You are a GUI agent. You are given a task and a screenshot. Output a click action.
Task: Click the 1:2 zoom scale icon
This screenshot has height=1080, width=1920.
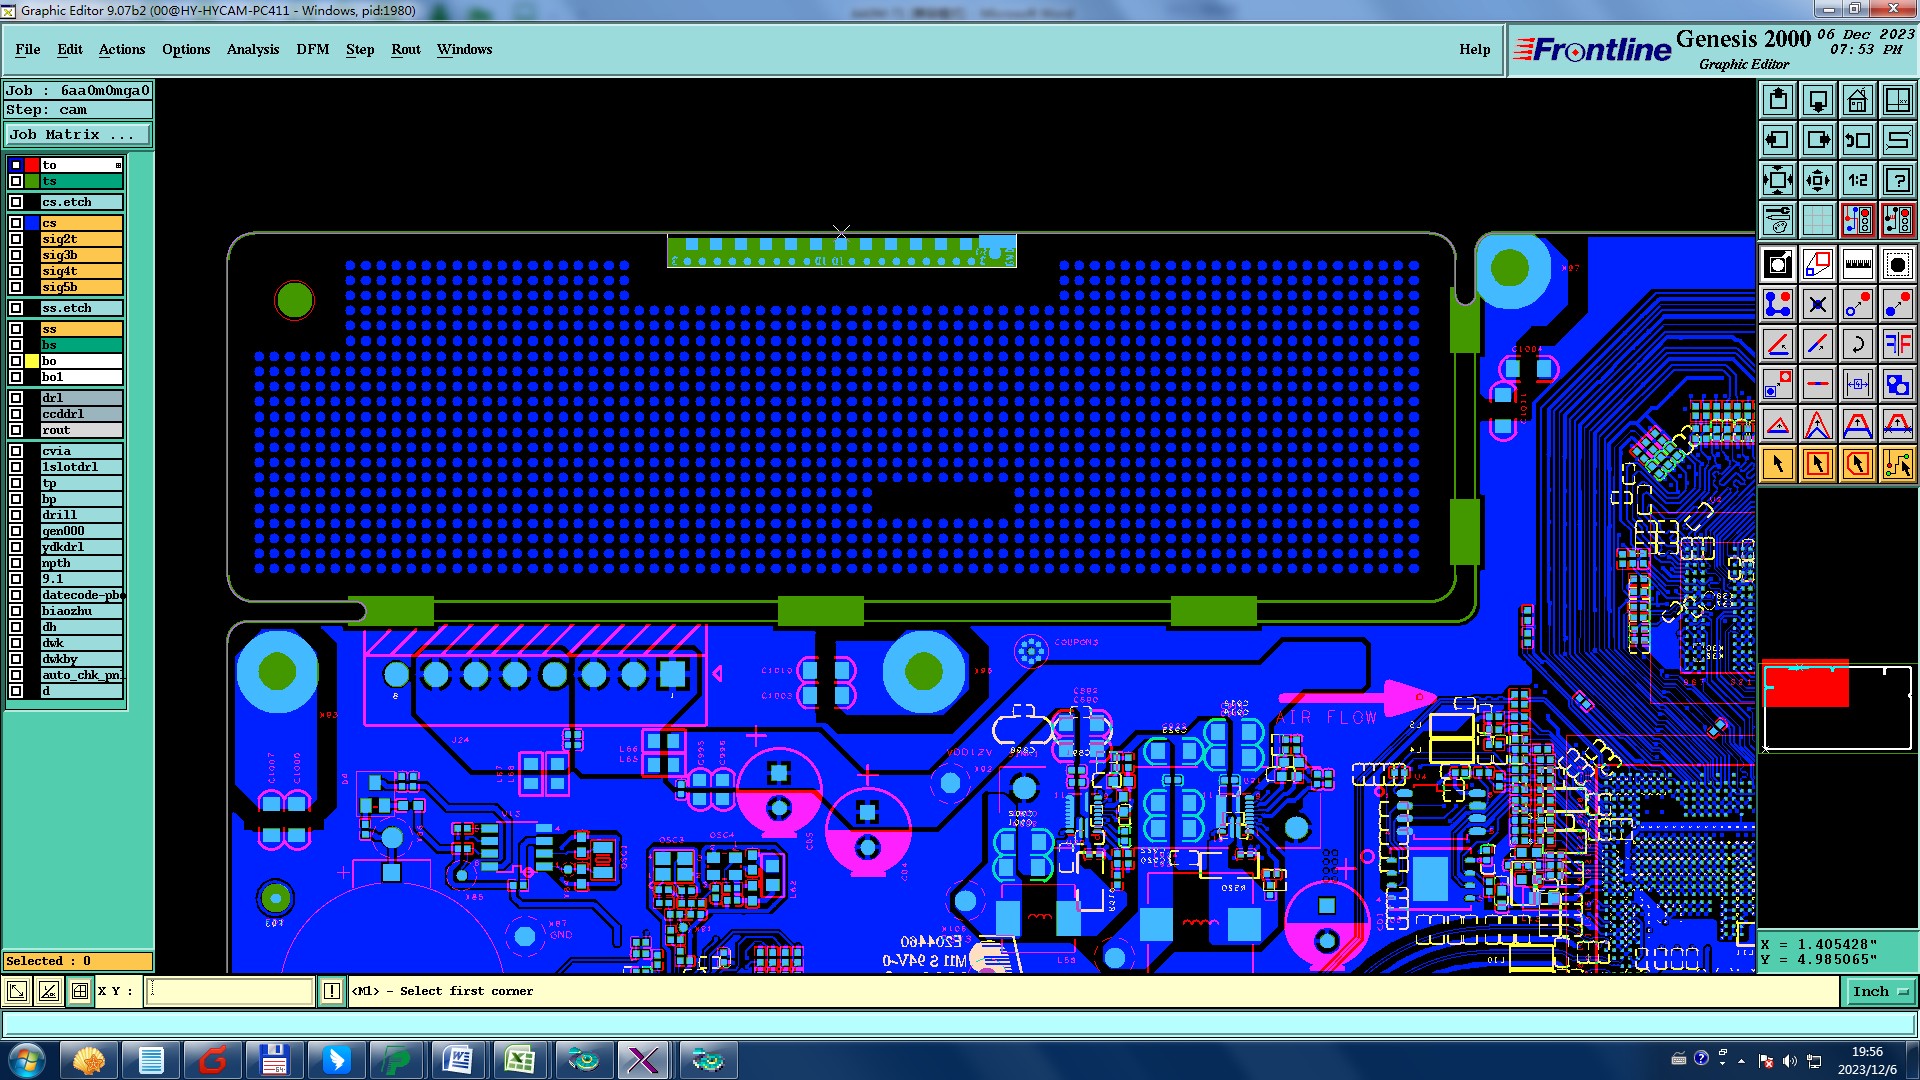coord(1857,180)
